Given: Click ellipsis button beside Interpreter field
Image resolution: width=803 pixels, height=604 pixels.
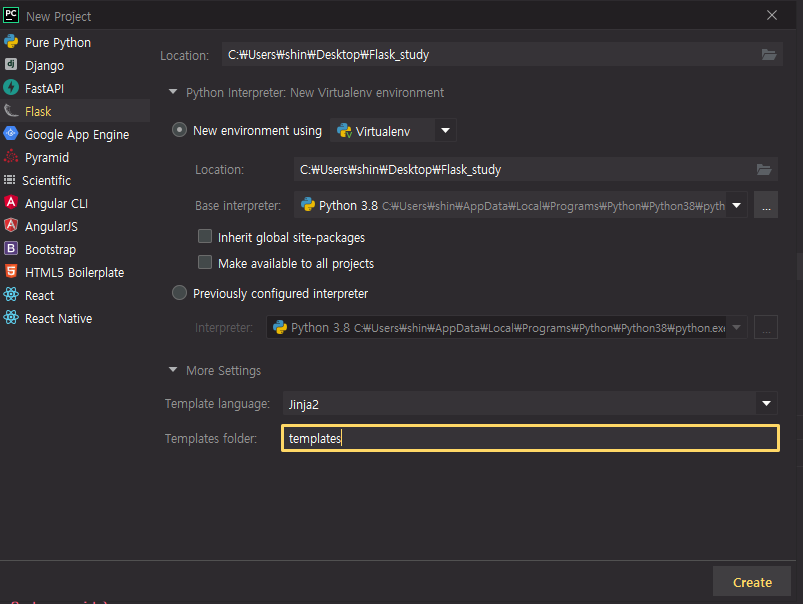Looking at the screenshot, I should 766,327.
